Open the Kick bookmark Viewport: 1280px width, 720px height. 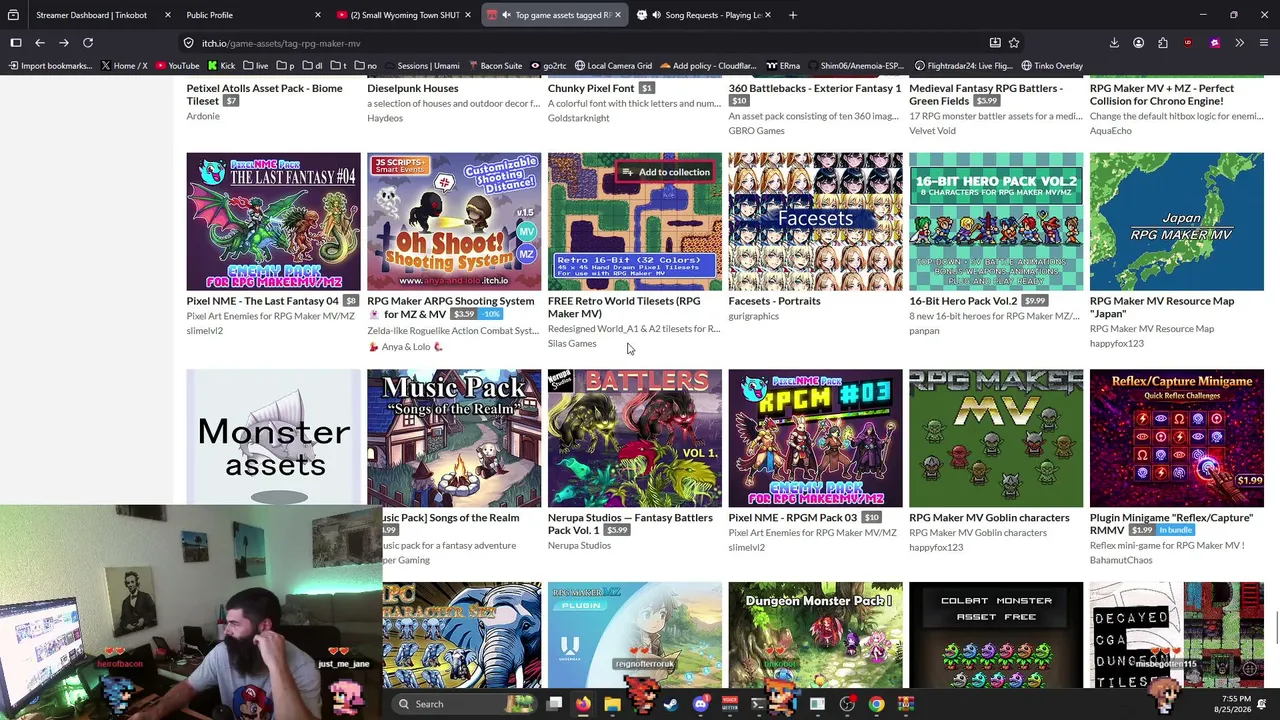(x=219, y=66)
